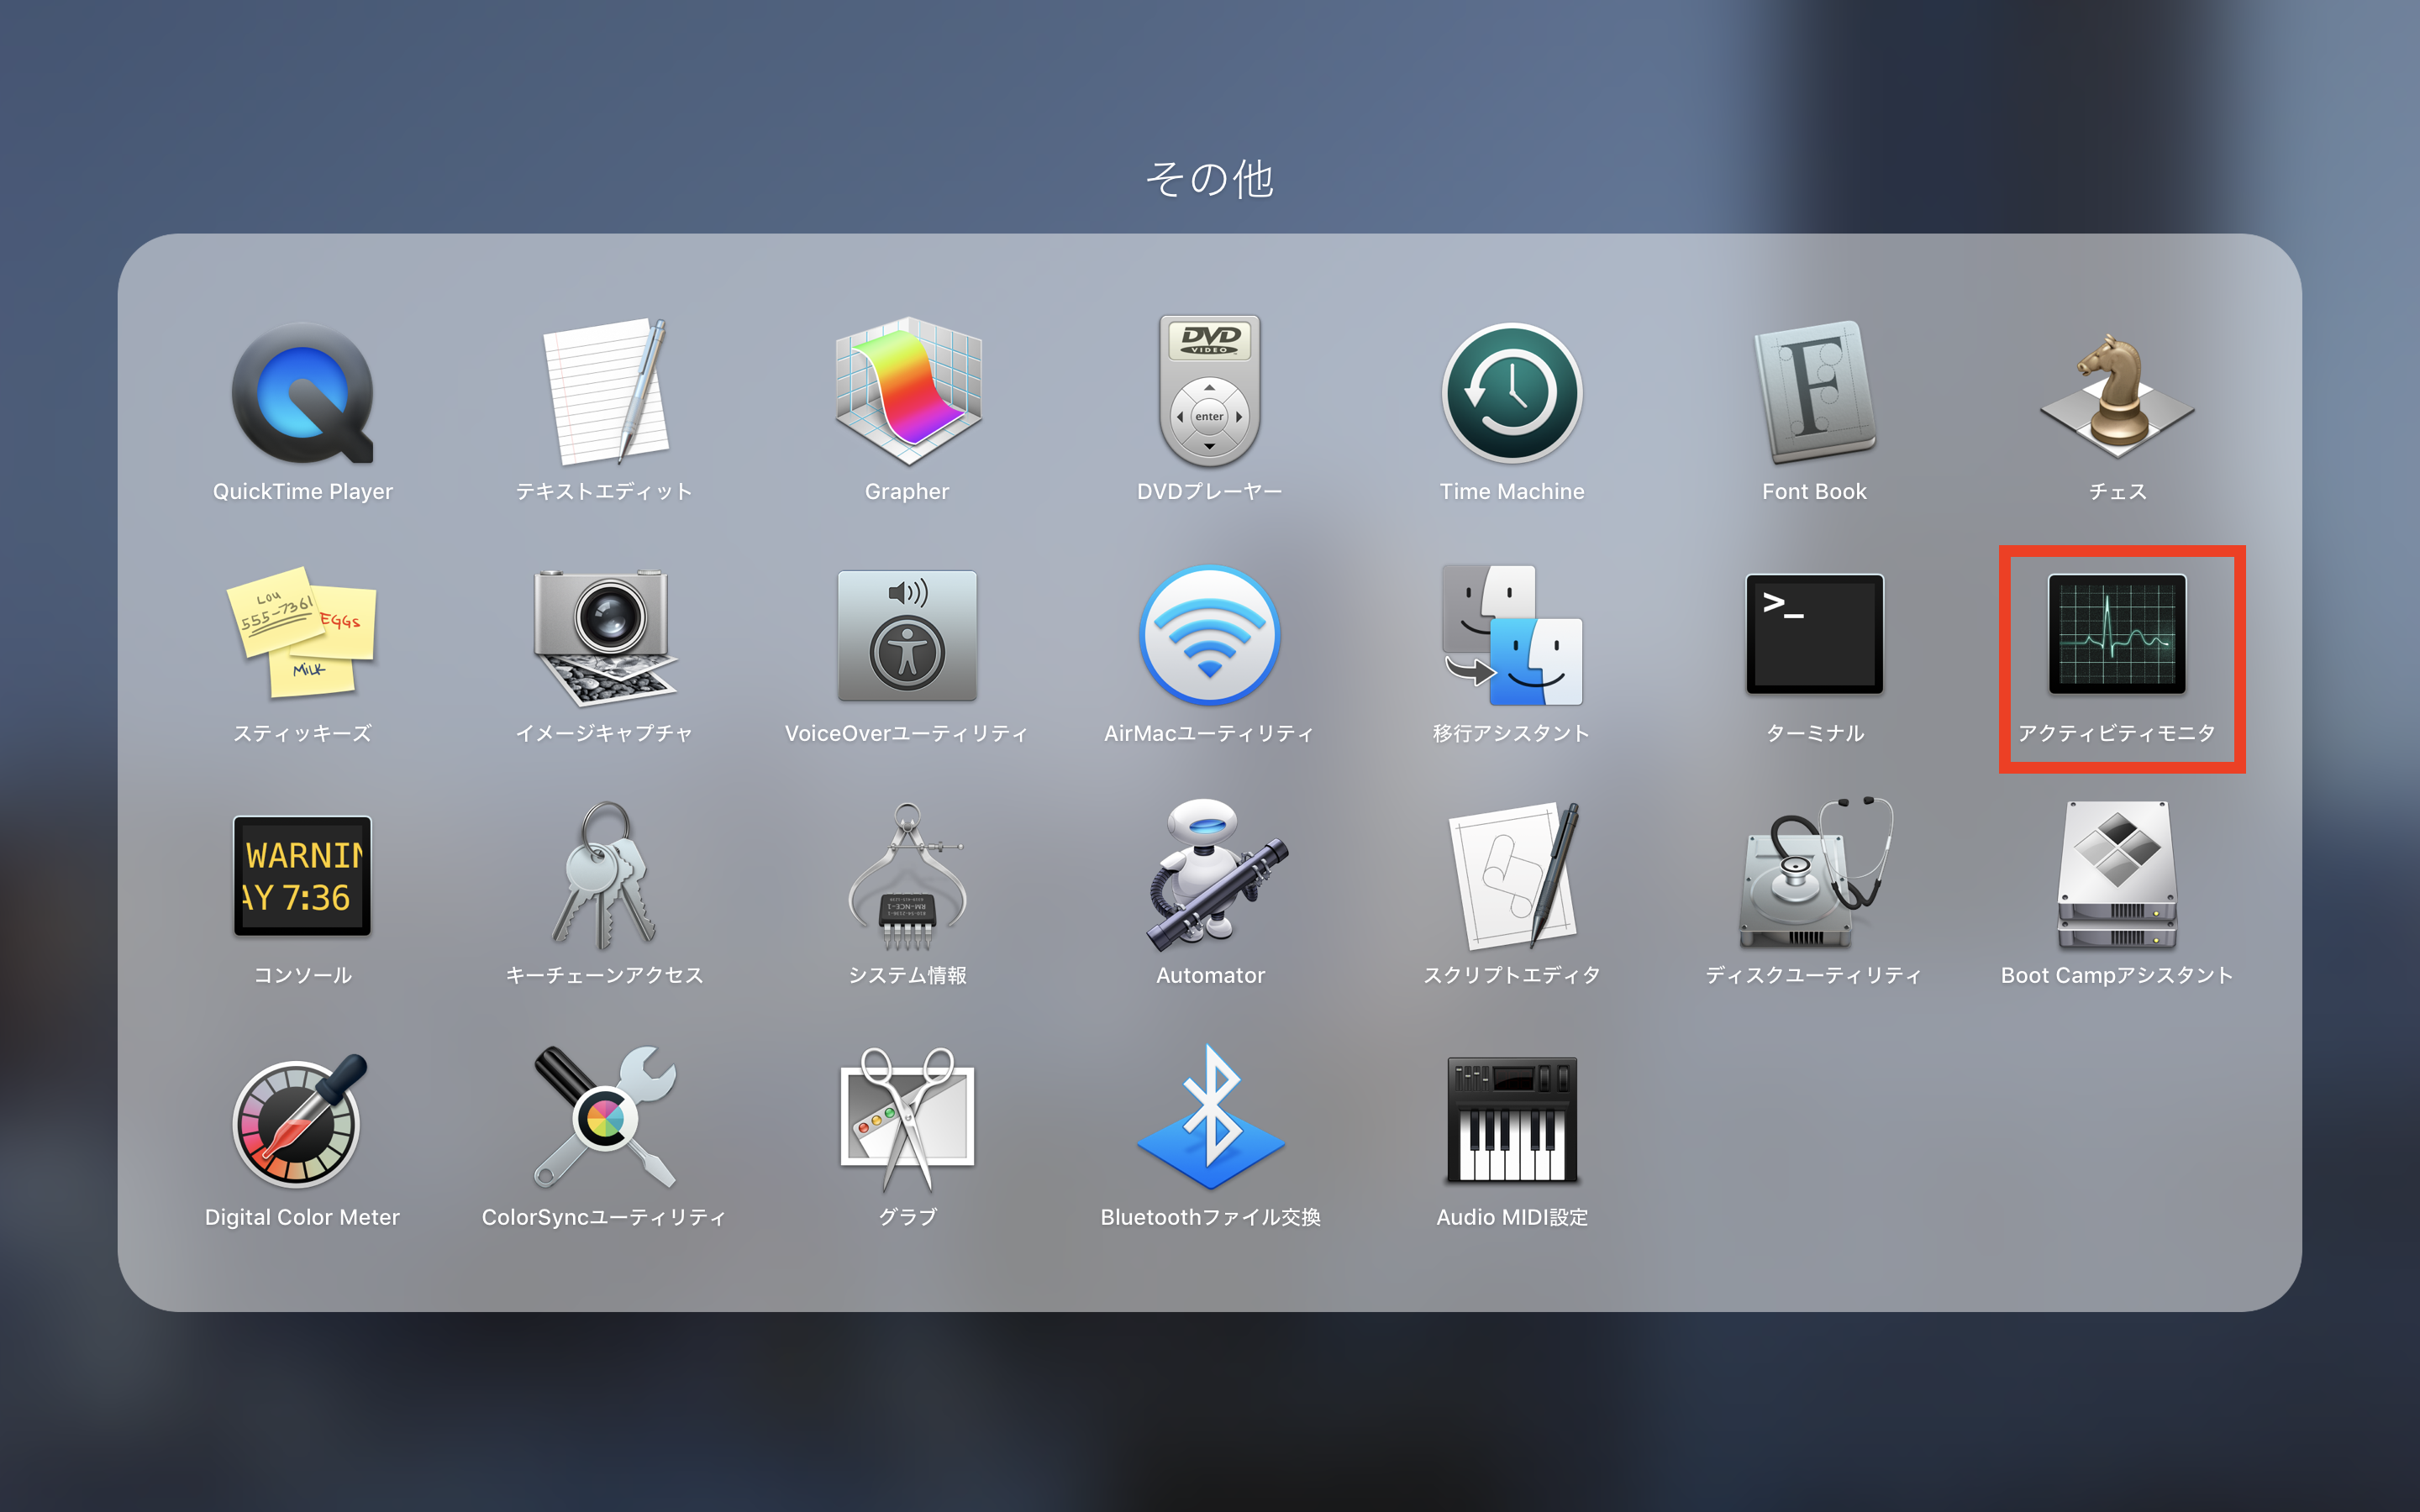The height and width of the screenshot is (1512, 2420).
Task: Launch Bluetoothファイル交換 icon
Action: [x=1210, y=1118]
